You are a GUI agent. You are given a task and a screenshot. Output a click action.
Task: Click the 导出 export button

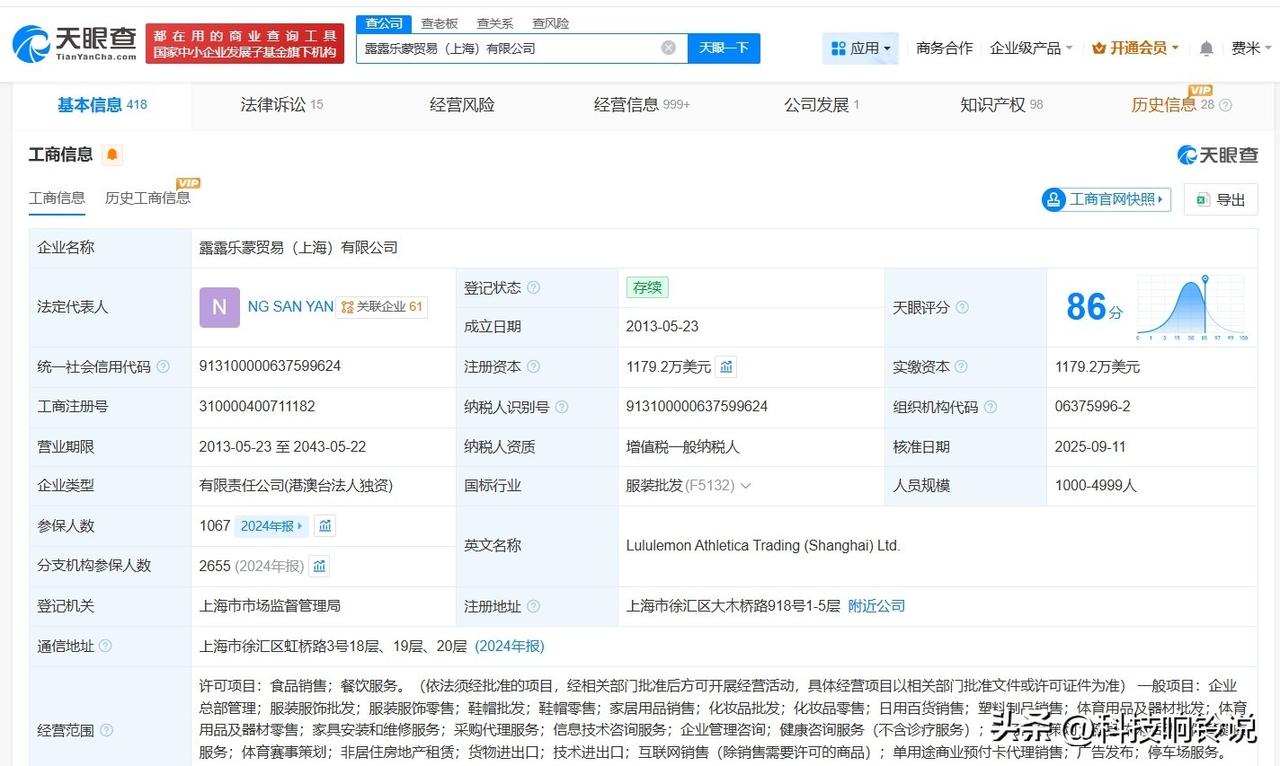click(1221, 199)
